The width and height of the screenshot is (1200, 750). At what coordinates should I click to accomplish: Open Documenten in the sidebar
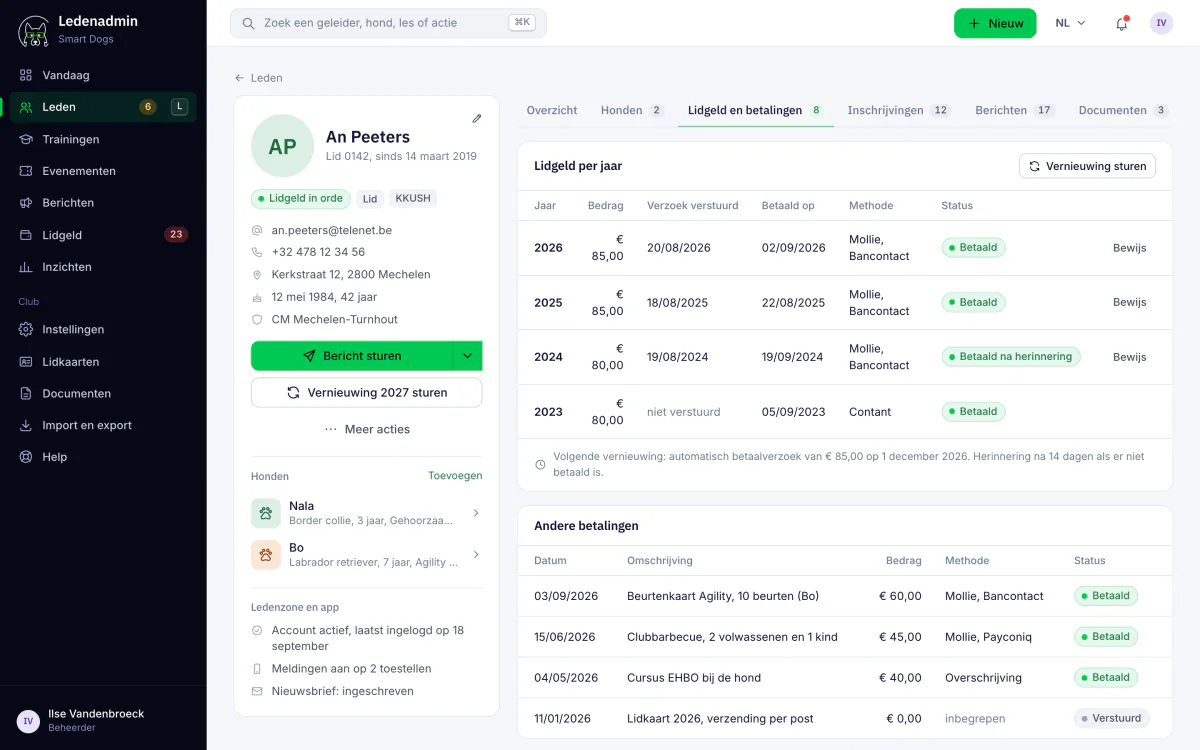click(103, 393)
